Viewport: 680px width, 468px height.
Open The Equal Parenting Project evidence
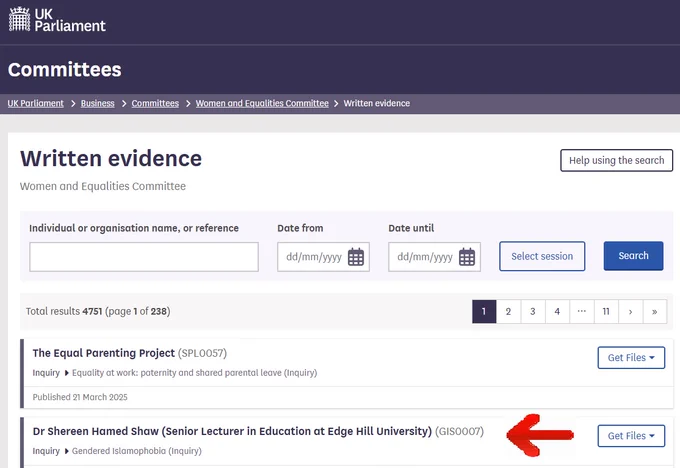[x=104, y=353]
